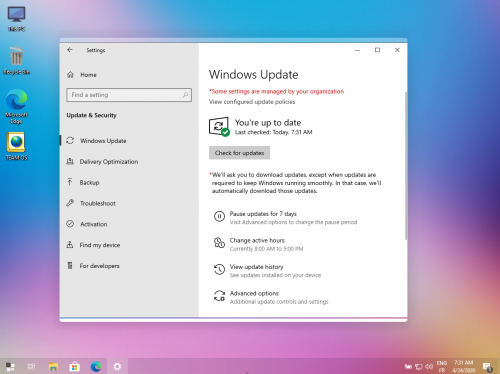Open the Action Center notifications icon
The width and height of the screenshot is (500, 374).
pos(488,367)
